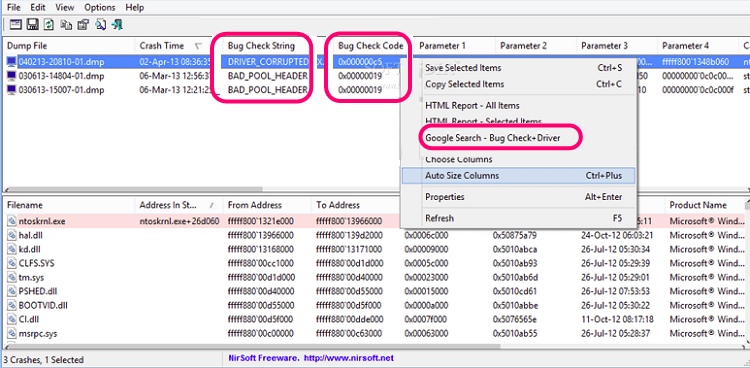
Task: Click icon of 030613-14804-01.dmp dump
Action: pyautogui.click(x=11, y=76)
